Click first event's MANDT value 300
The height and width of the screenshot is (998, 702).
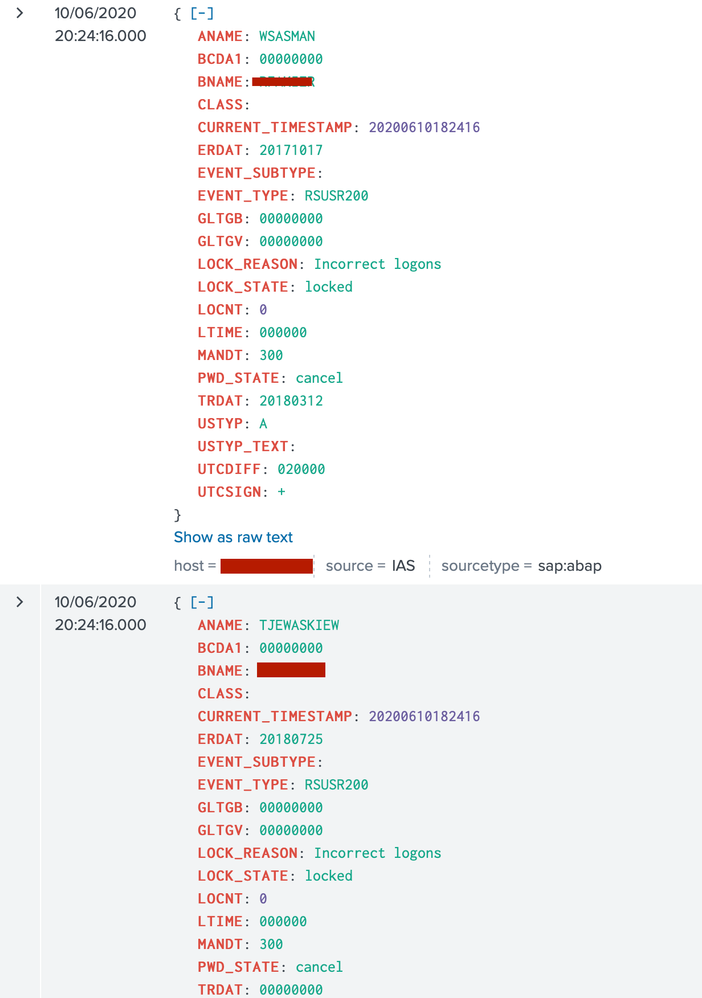pos(271,355)
